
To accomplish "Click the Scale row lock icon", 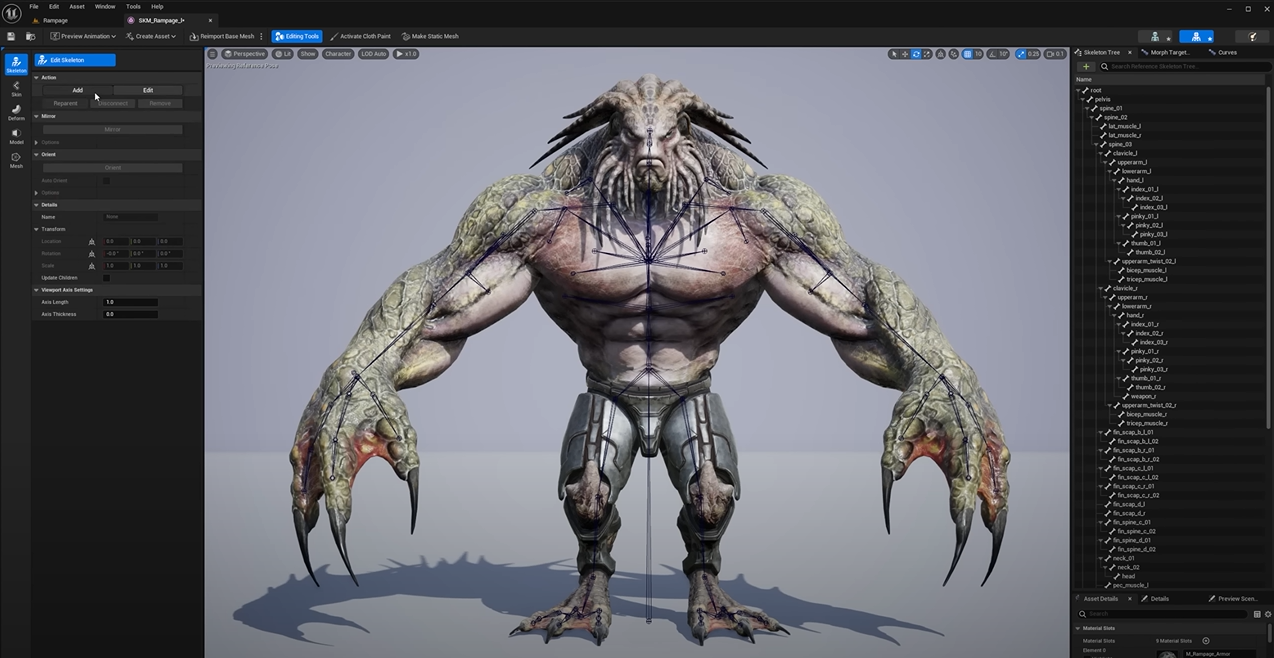I will coord(92,266).
